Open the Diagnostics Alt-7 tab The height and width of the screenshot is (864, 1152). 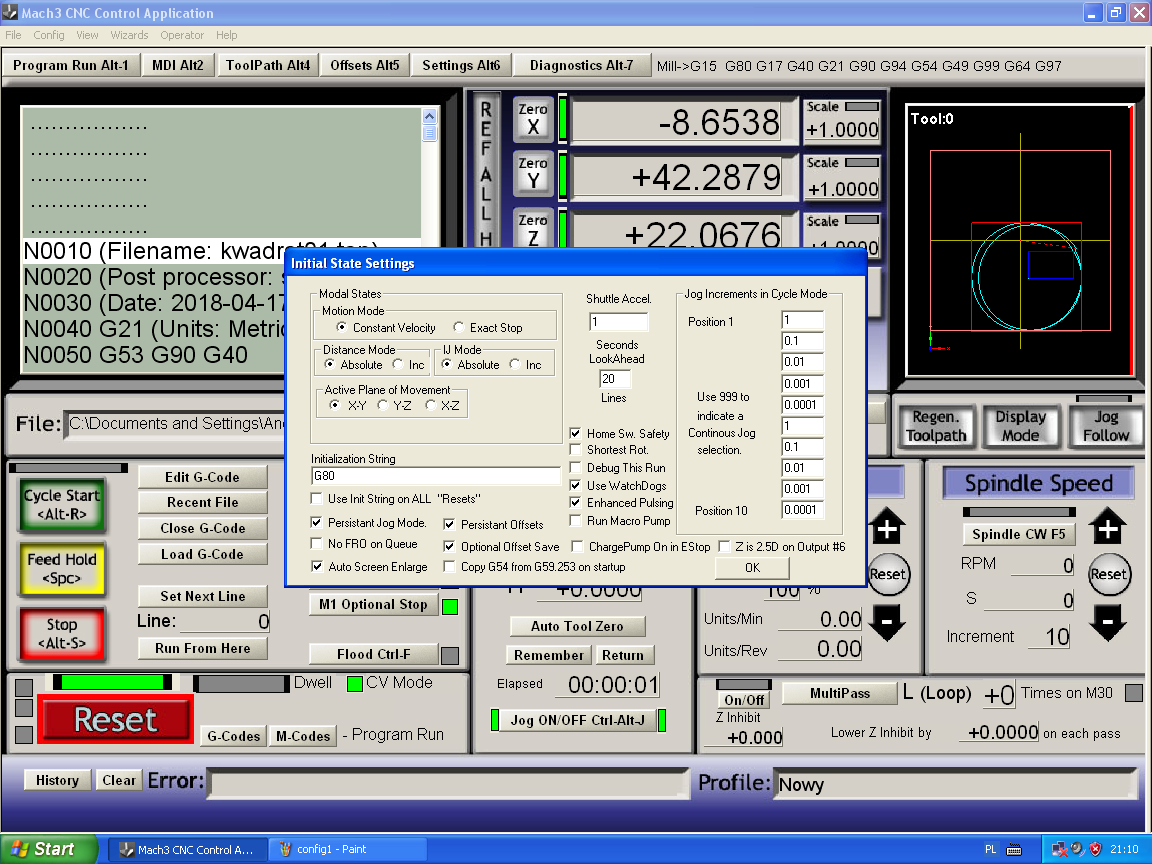pyautogui.click(x=581, y=65)
